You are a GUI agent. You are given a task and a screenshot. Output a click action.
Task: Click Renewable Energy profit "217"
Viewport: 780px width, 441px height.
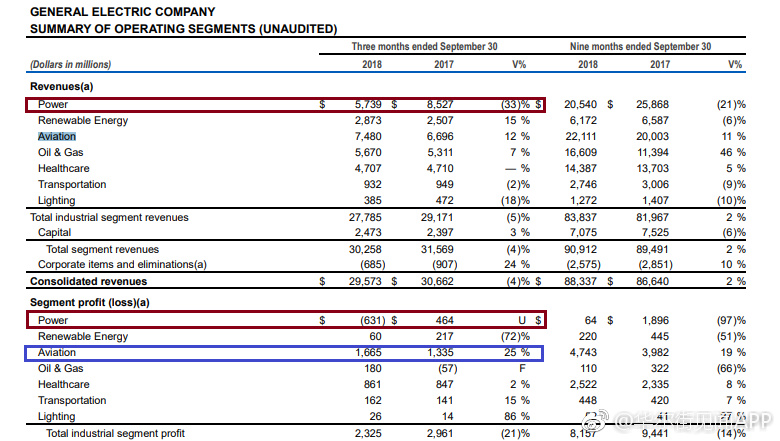(445, 336)
